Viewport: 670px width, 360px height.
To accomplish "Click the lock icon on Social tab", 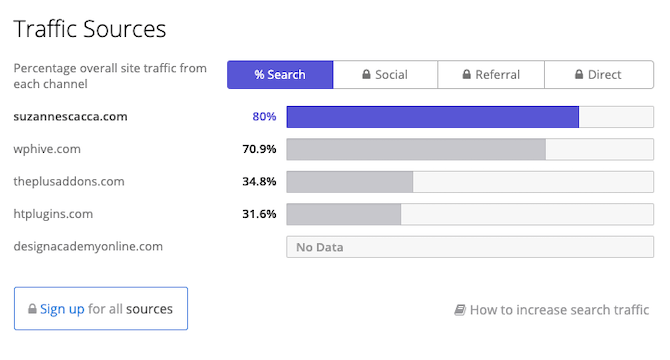I will pyautogui.click(x=366, y=74).
